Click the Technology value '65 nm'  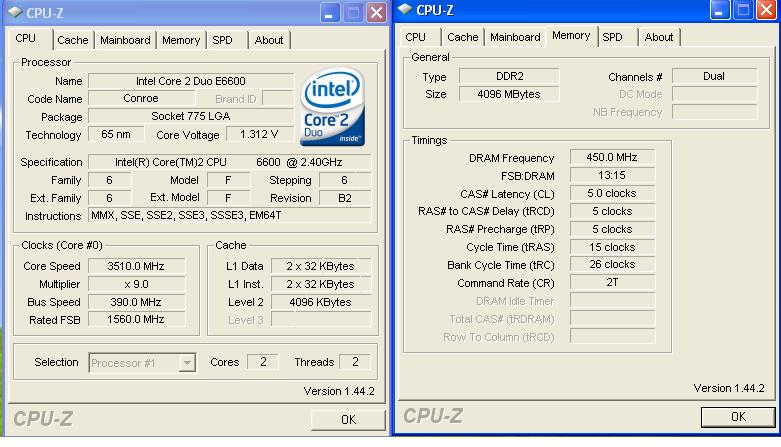click(x=116, y=134)
